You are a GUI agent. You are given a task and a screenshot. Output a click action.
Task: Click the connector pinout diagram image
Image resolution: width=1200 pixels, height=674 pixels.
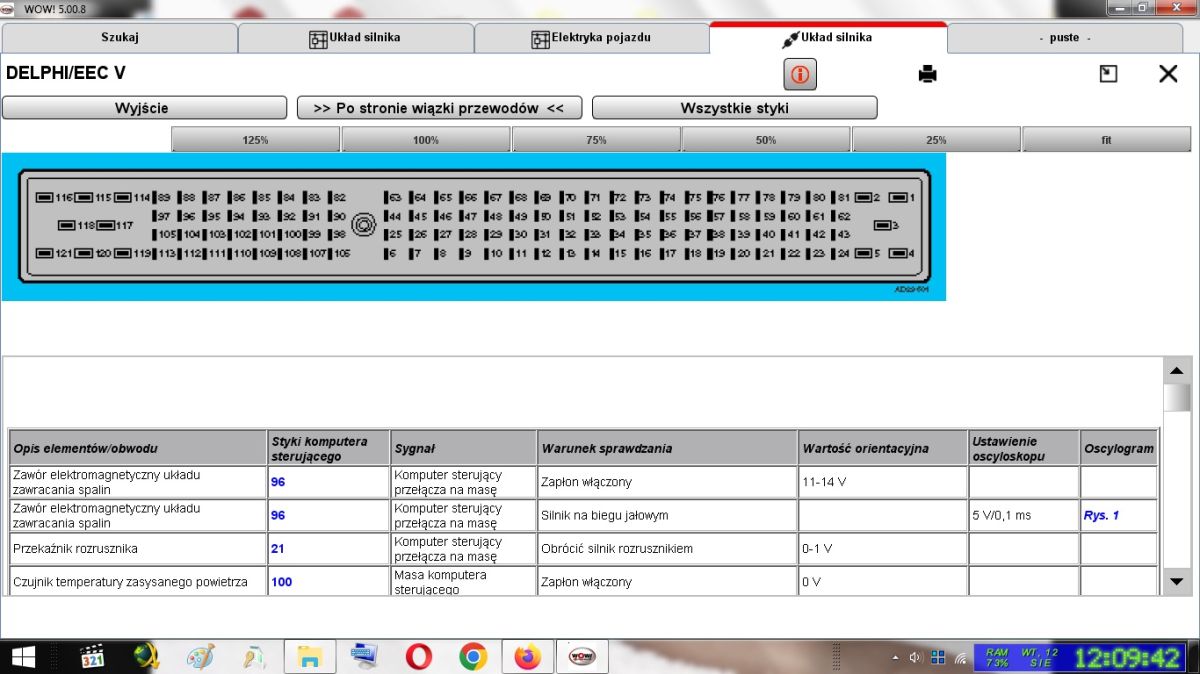[474, 227]
